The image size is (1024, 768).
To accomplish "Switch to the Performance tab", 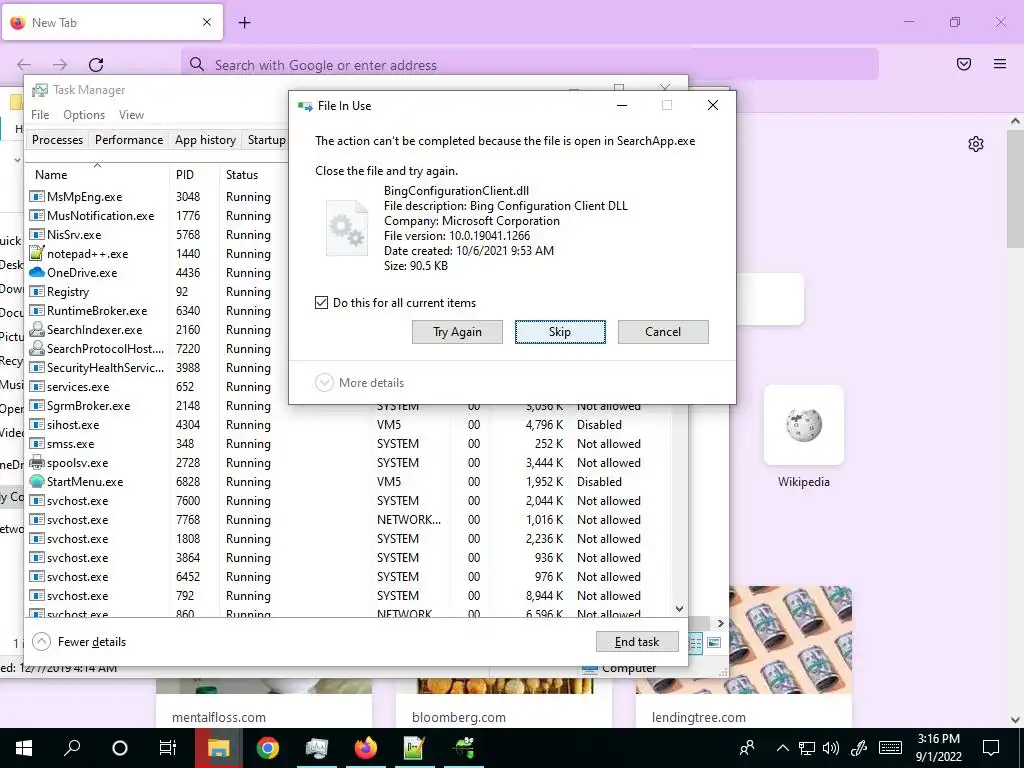I will (x=129, y=140).
